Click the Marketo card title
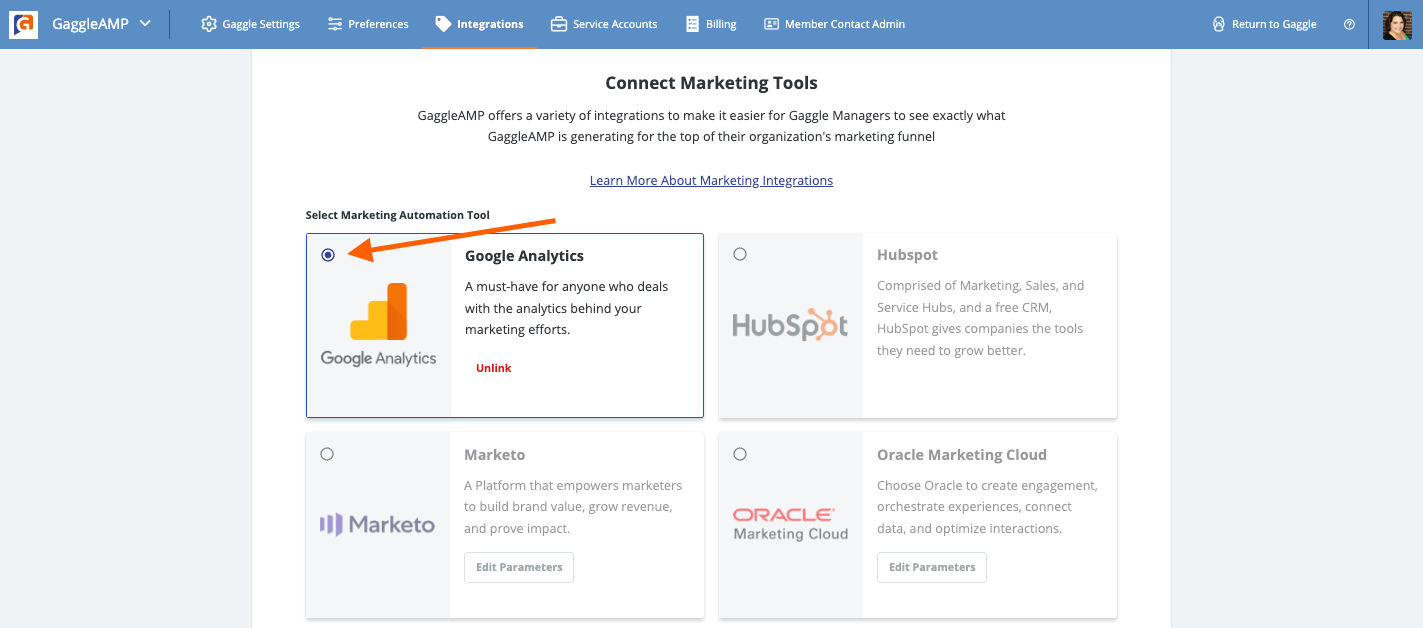This screenshot has width=1423, height=628. [x=494, y=455]
